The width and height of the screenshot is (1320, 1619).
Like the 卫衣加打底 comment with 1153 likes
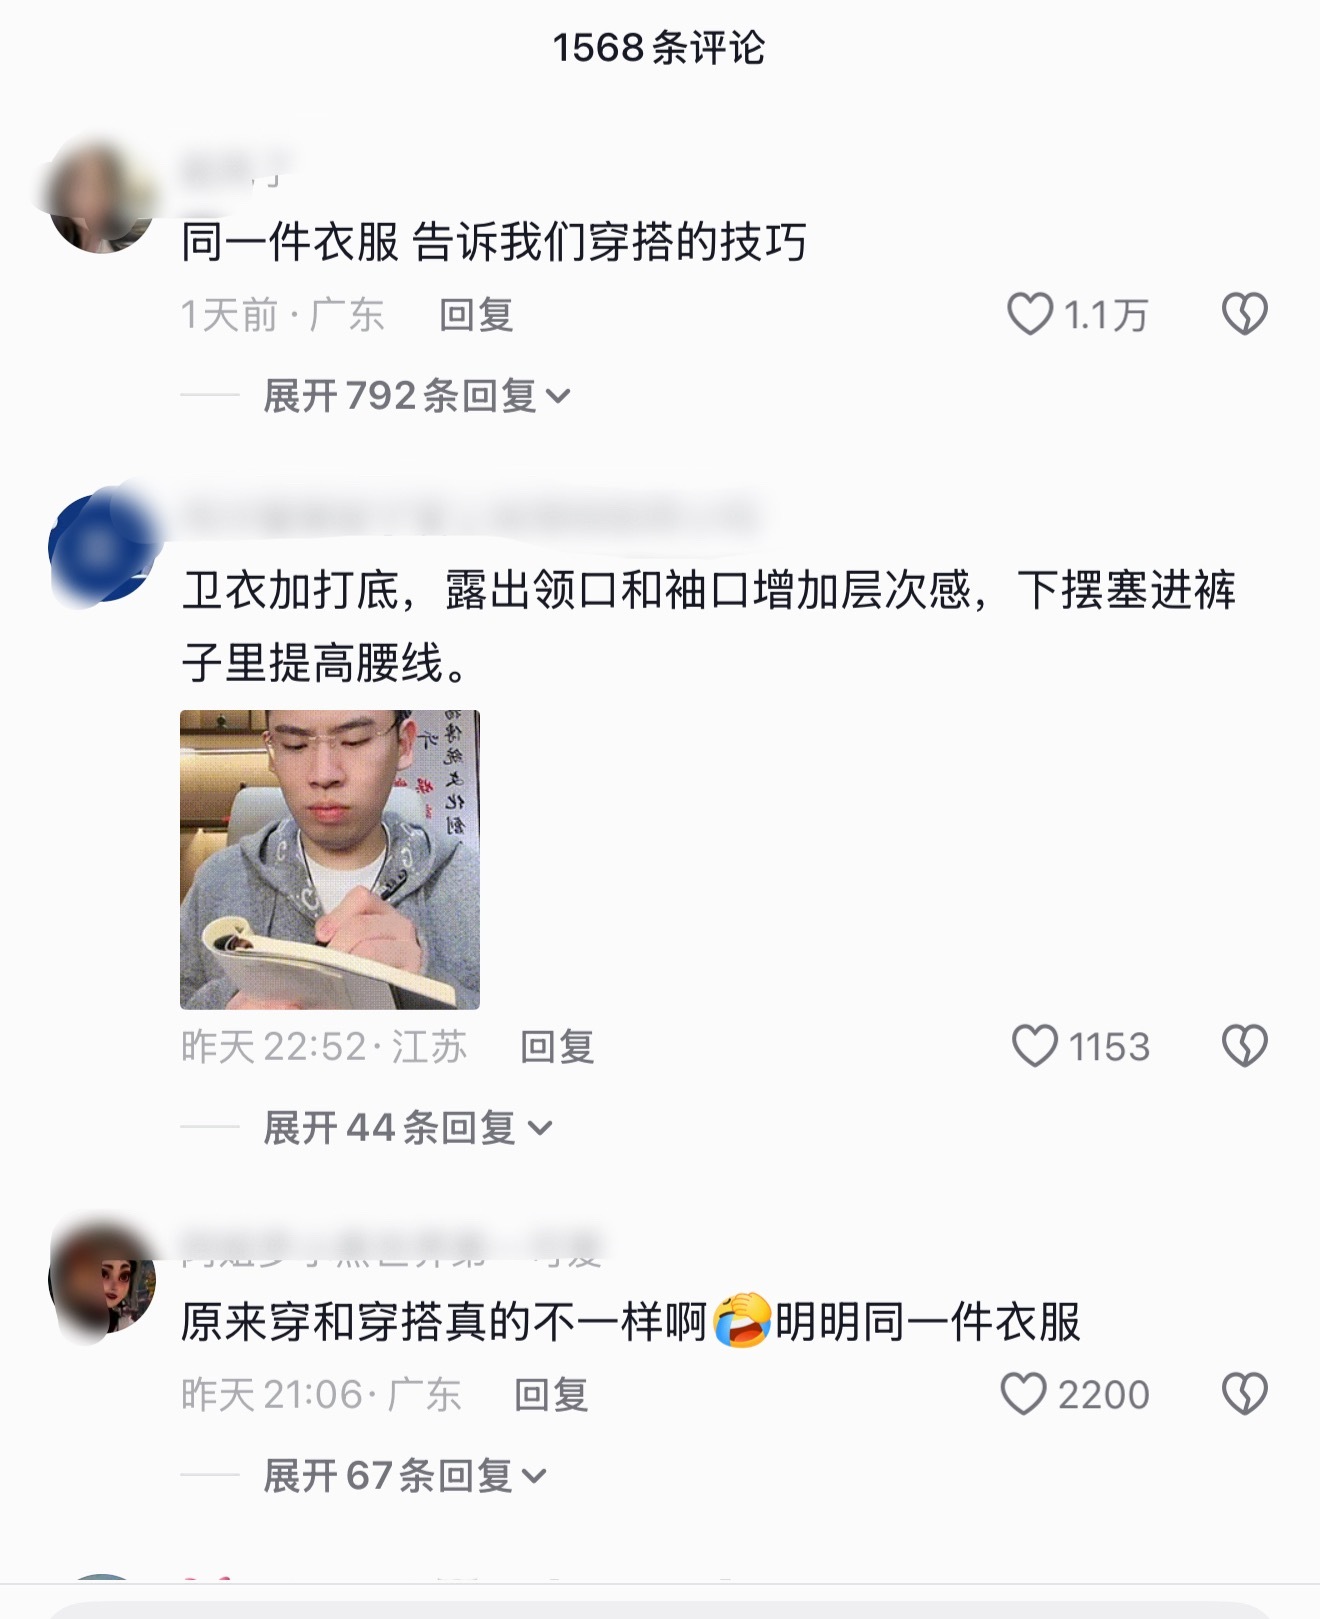(x=1034, y=1046)
